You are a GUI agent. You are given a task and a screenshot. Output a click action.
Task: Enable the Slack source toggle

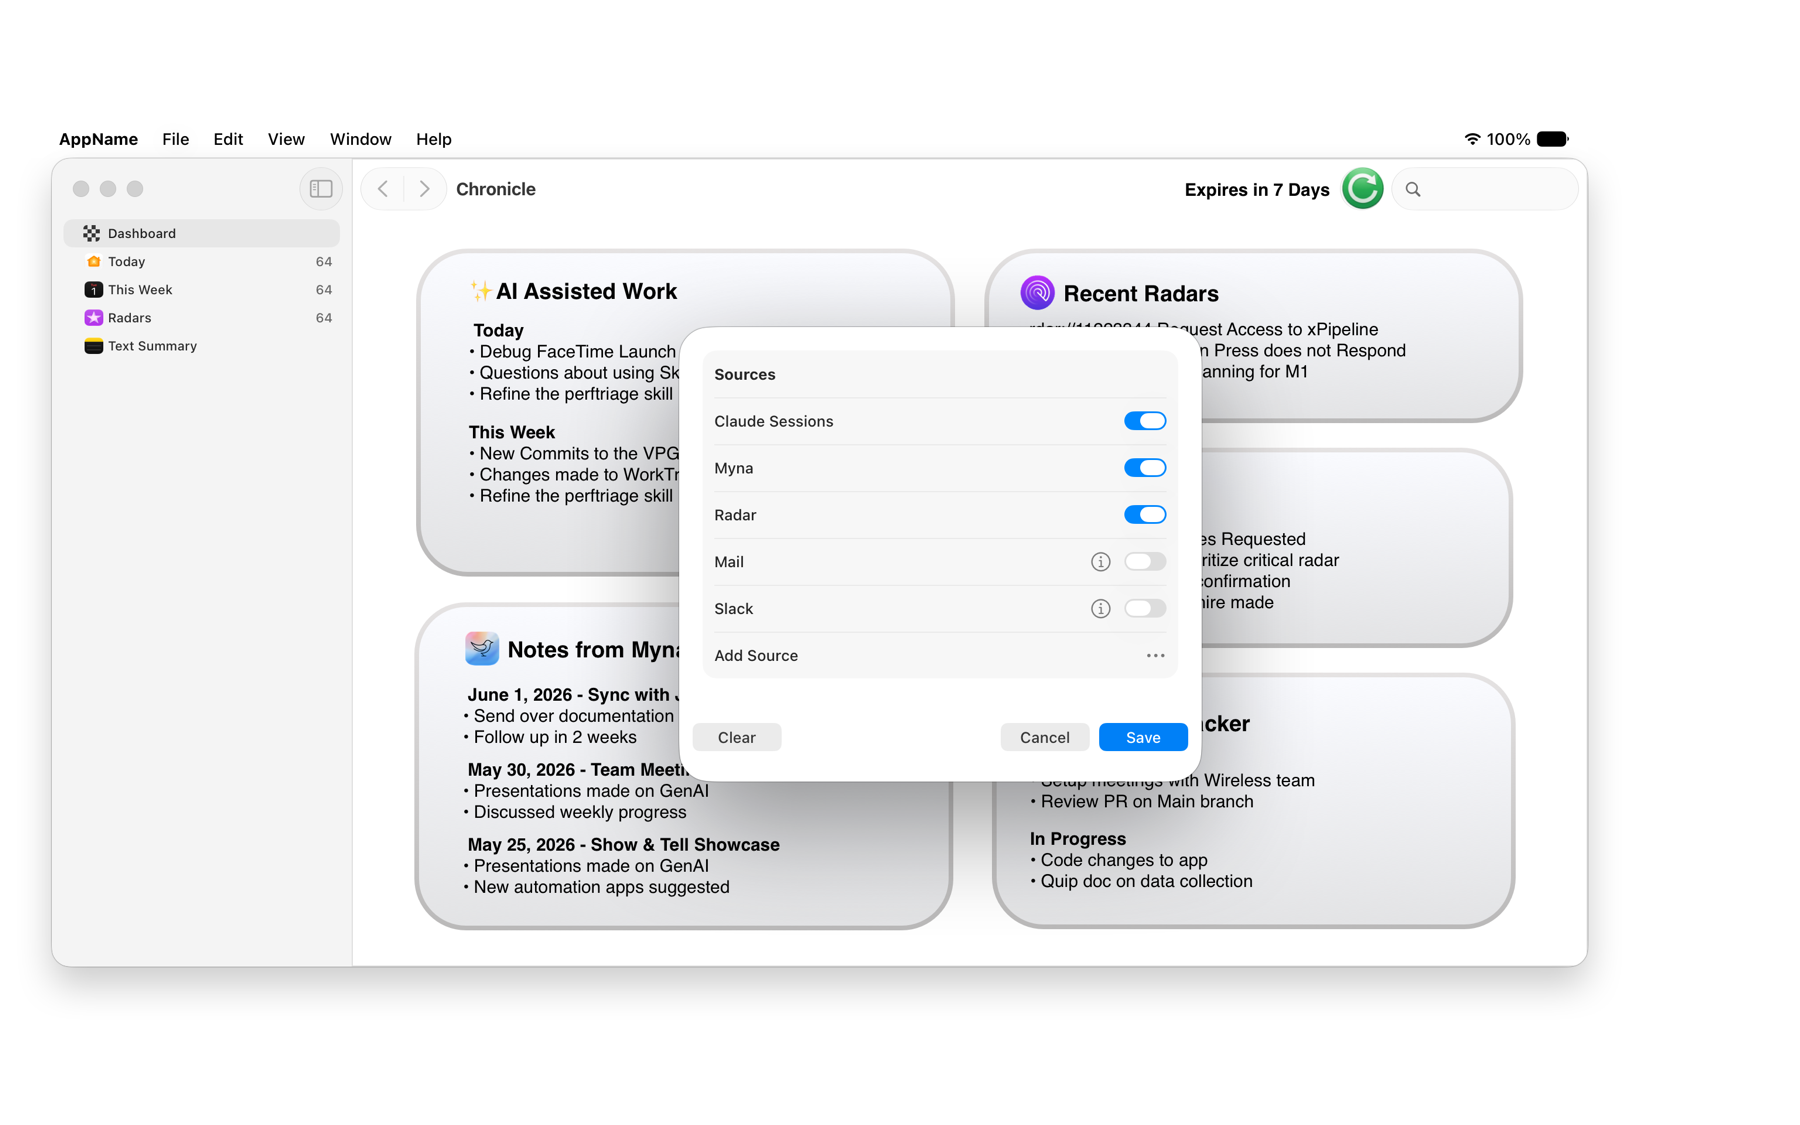[1145, 609]
